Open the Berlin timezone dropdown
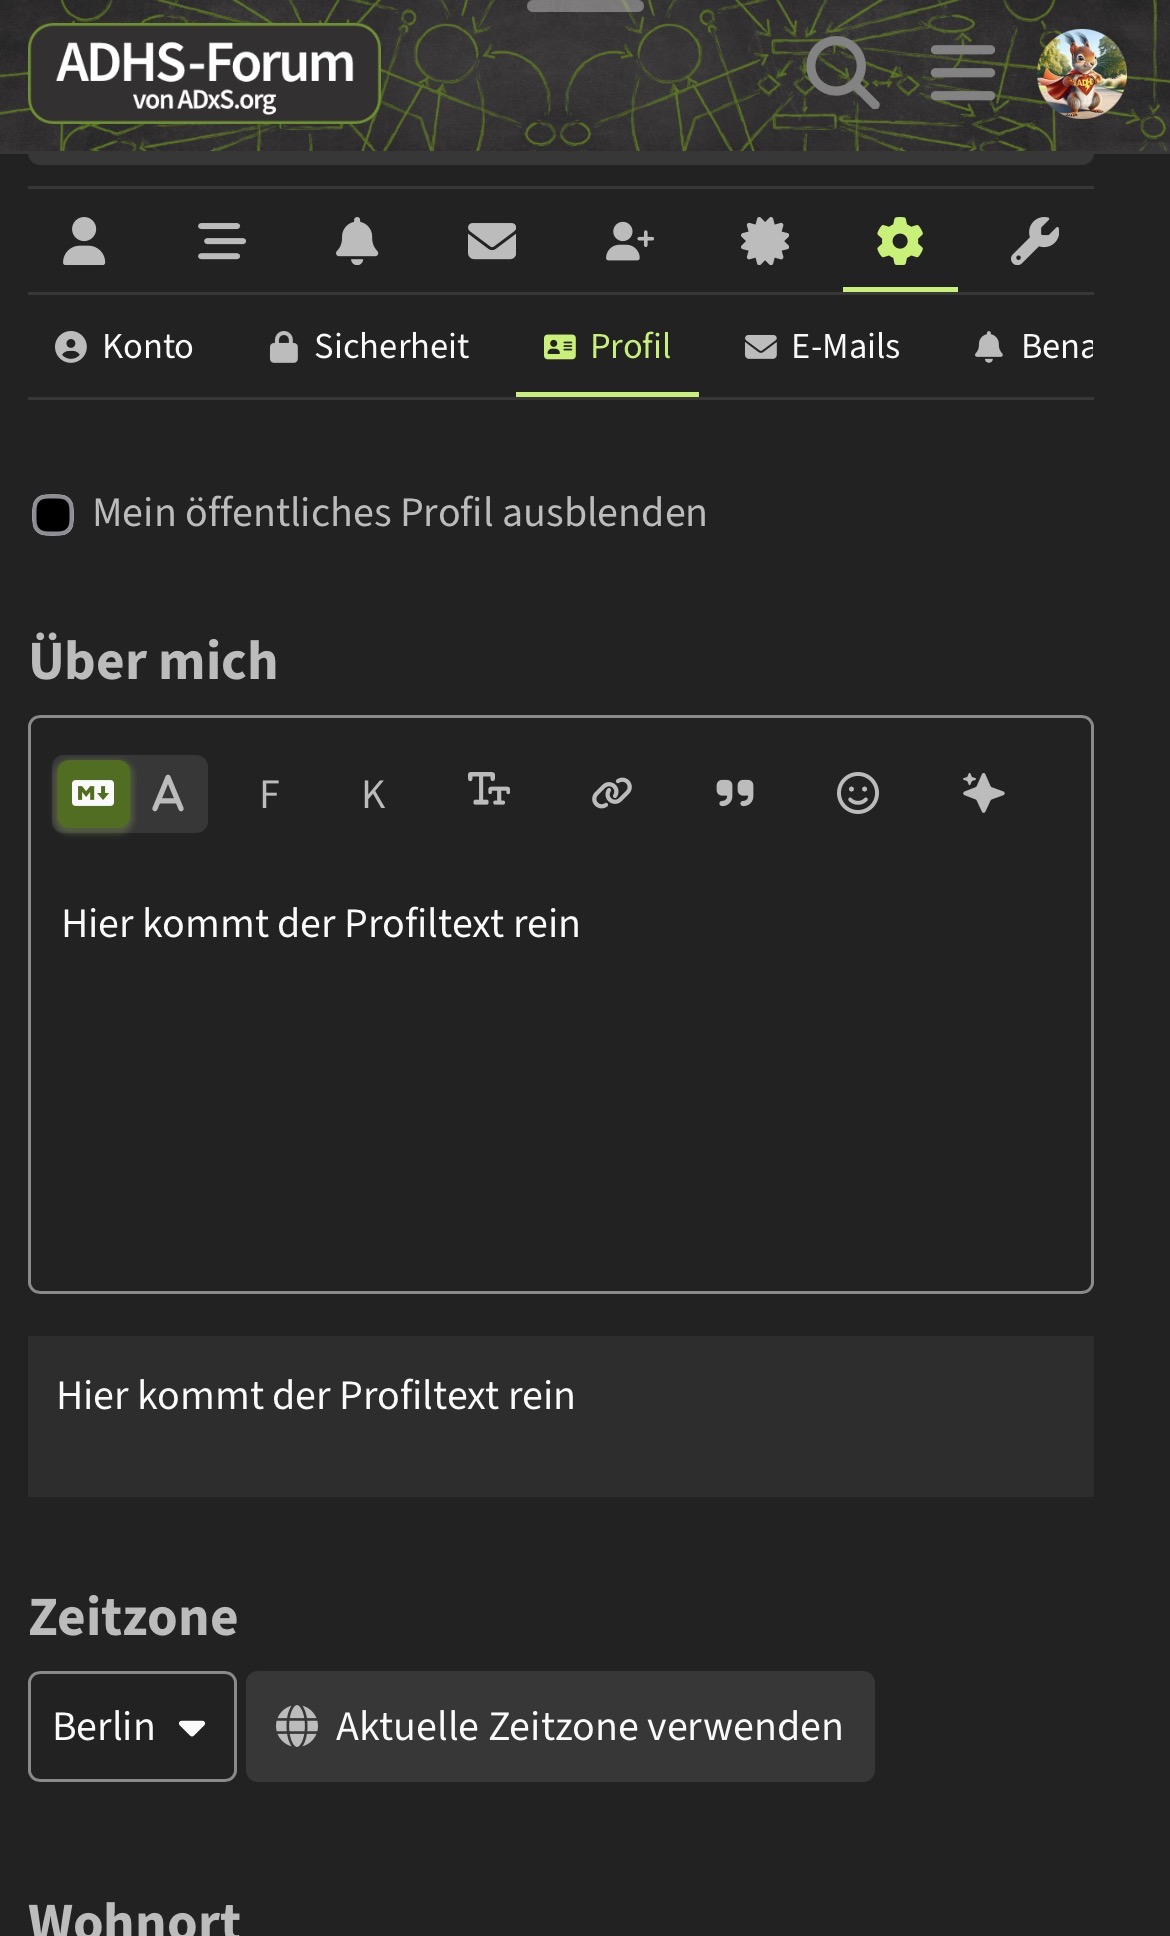1170x1936 pixels. 132,1726
